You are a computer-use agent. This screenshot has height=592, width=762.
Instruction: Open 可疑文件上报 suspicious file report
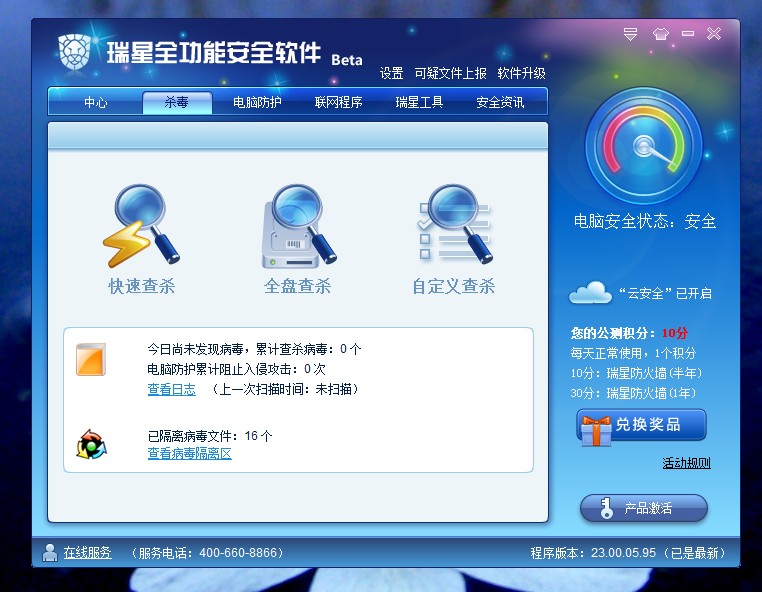point(450,73)
